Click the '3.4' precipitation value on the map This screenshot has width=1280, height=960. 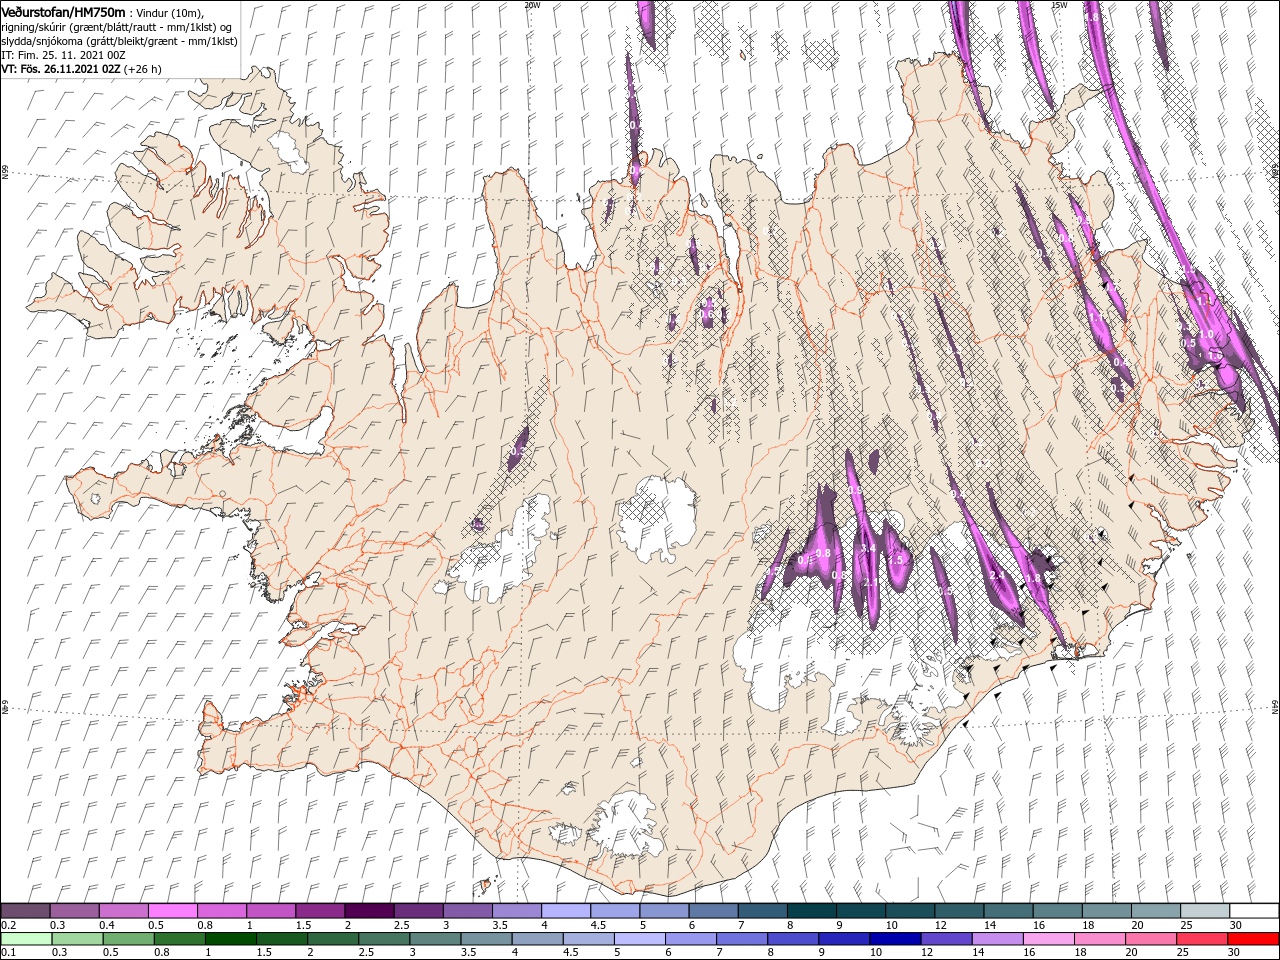(x=868, y=548)
